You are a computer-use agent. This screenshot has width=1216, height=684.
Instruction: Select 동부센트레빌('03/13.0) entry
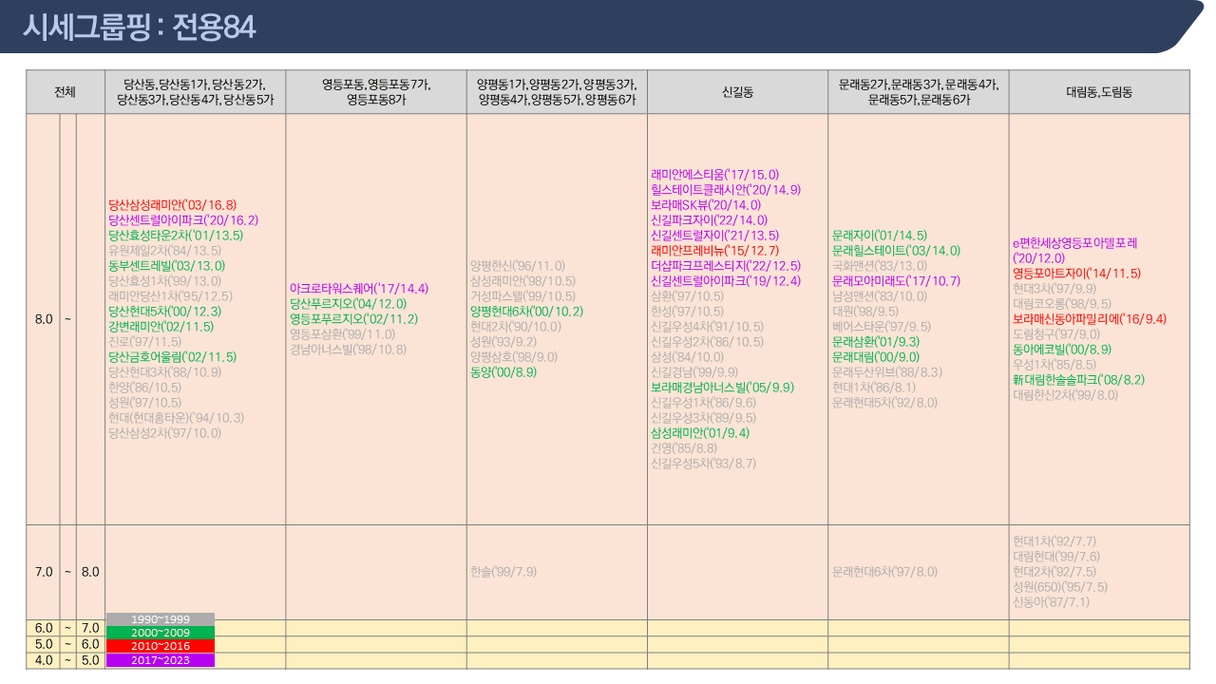pyautogui.click(x=166, y=265)
